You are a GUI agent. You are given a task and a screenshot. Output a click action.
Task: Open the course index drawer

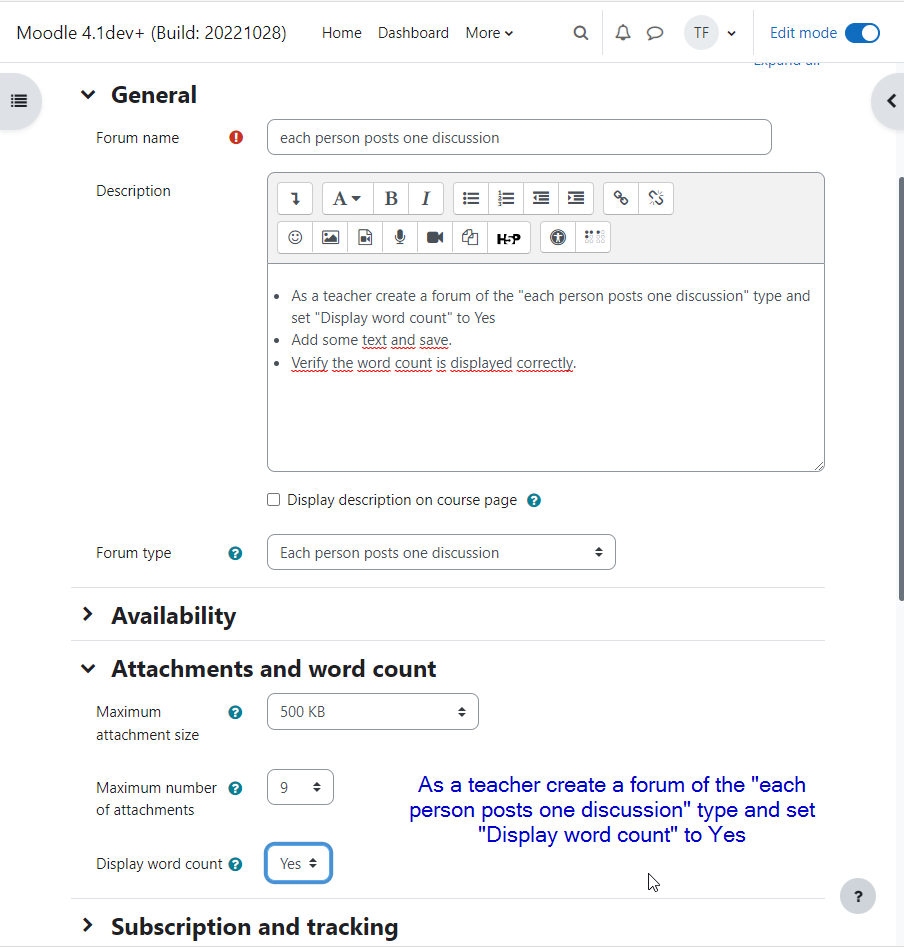[19, 101]
